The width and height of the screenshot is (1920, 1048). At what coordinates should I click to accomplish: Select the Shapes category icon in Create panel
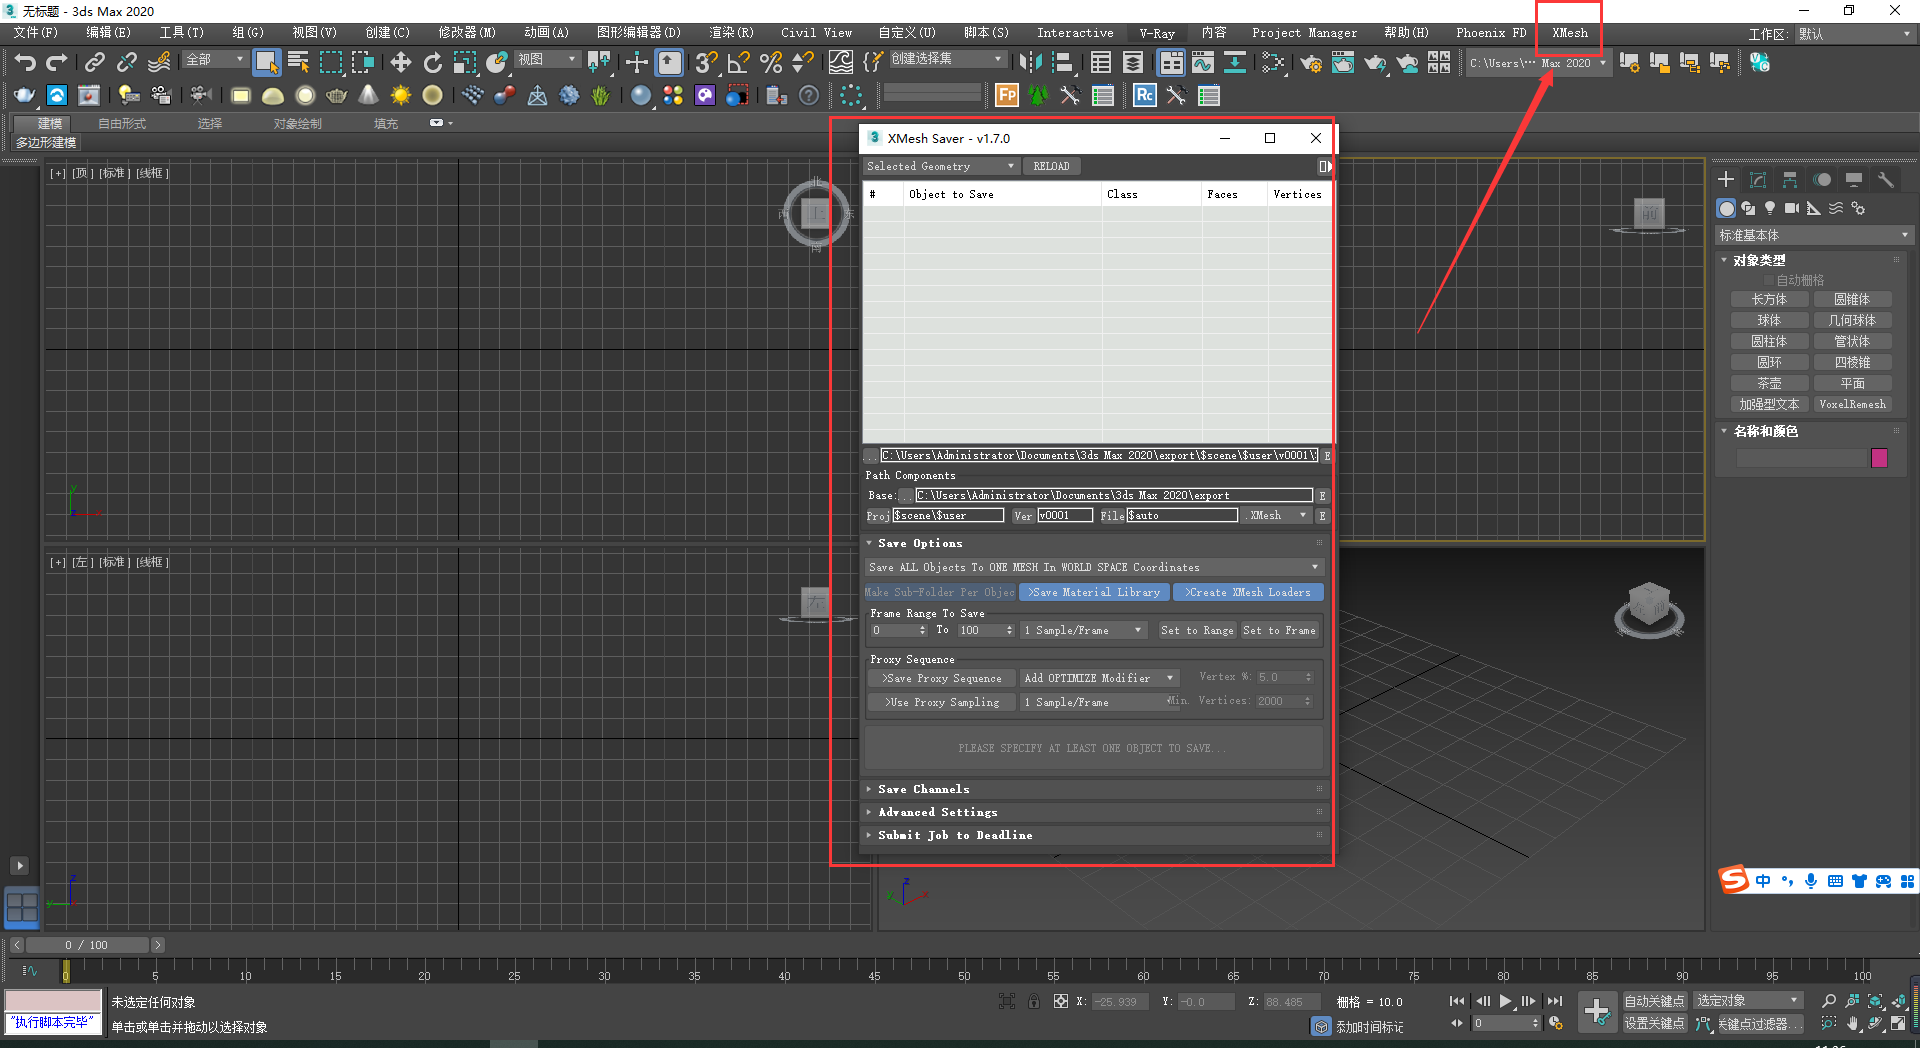(1748, 208)
